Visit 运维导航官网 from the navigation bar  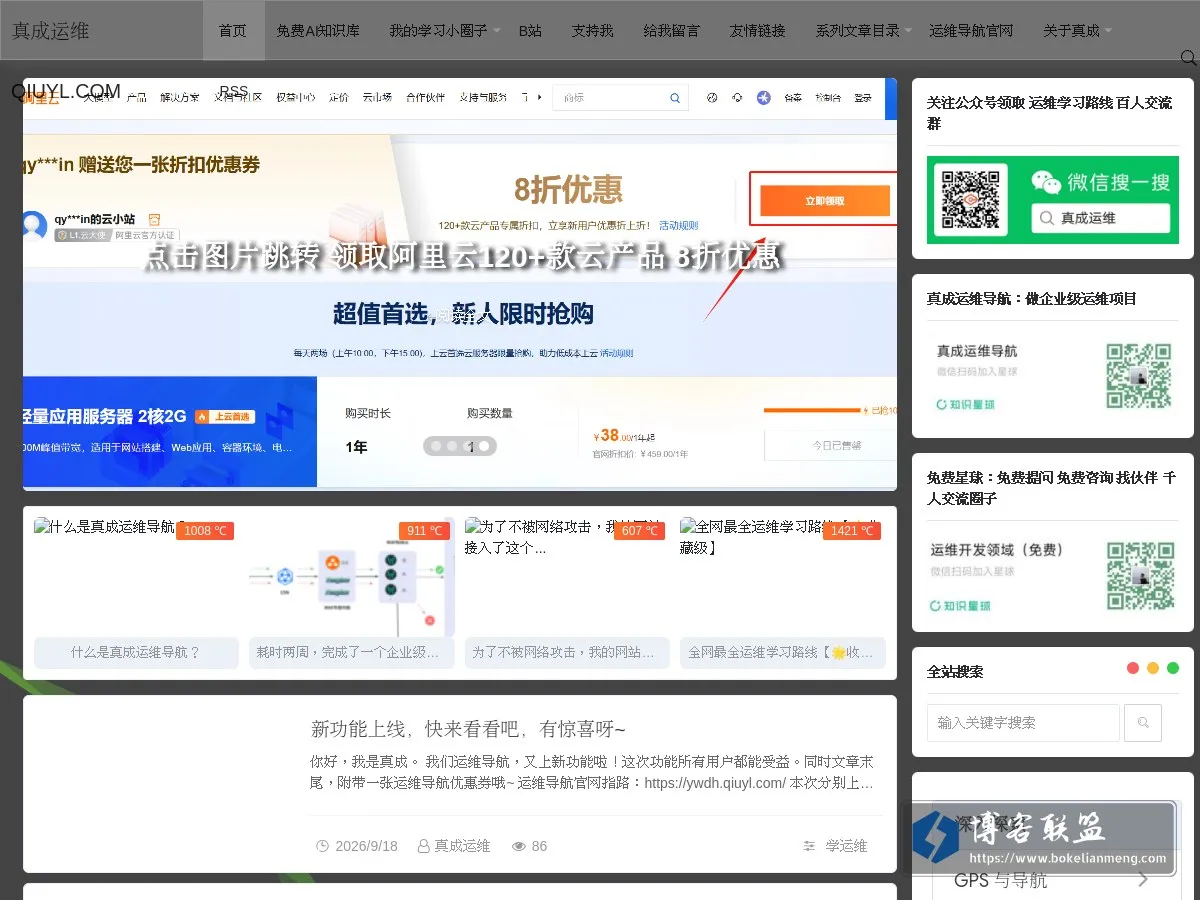pyautogui.click(x=971, y=31)
